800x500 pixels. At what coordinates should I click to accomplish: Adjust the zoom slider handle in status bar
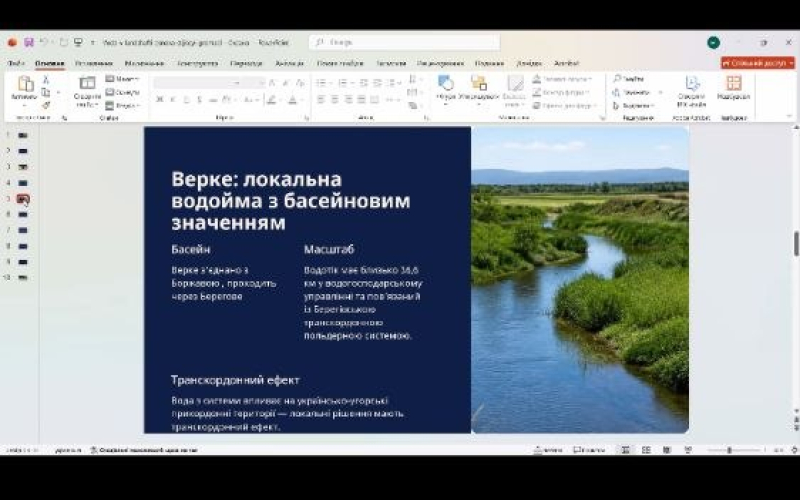coord(729,449)
